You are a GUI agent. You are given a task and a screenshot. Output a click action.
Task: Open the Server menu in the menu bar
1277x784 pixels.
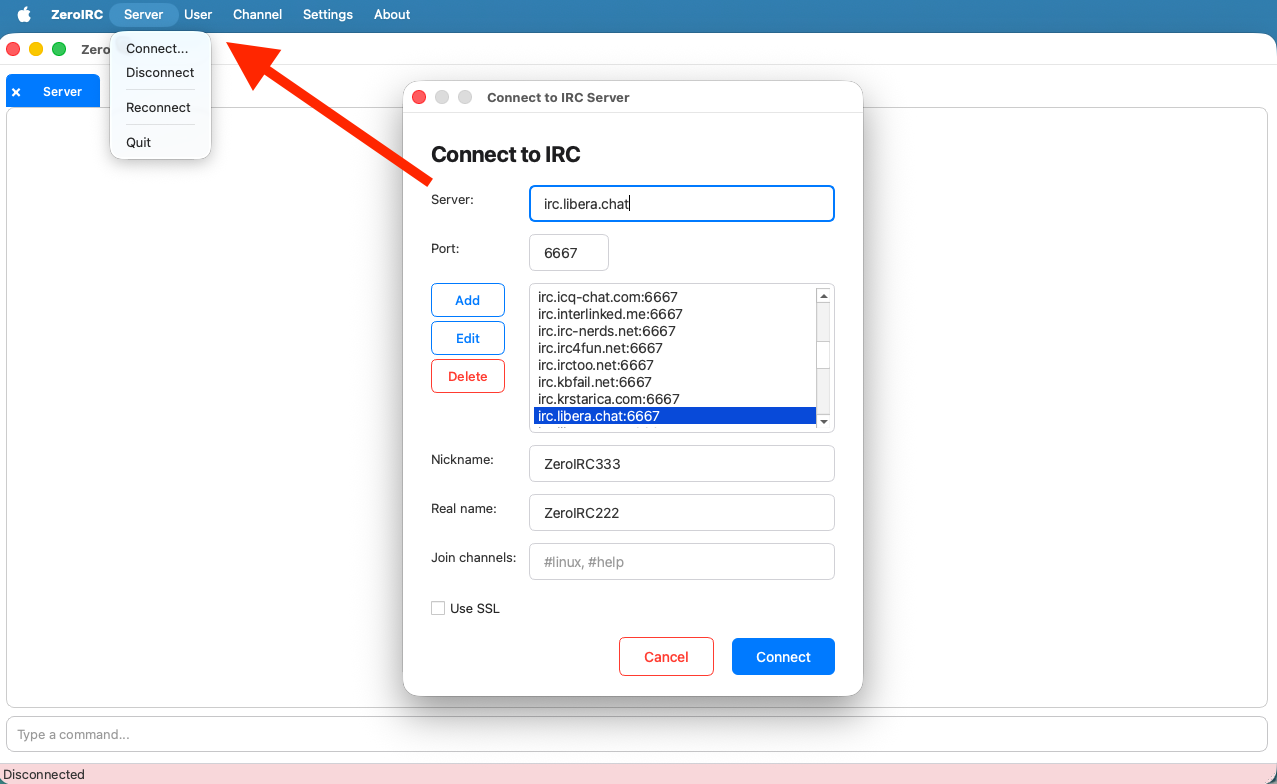coord(144,14)
